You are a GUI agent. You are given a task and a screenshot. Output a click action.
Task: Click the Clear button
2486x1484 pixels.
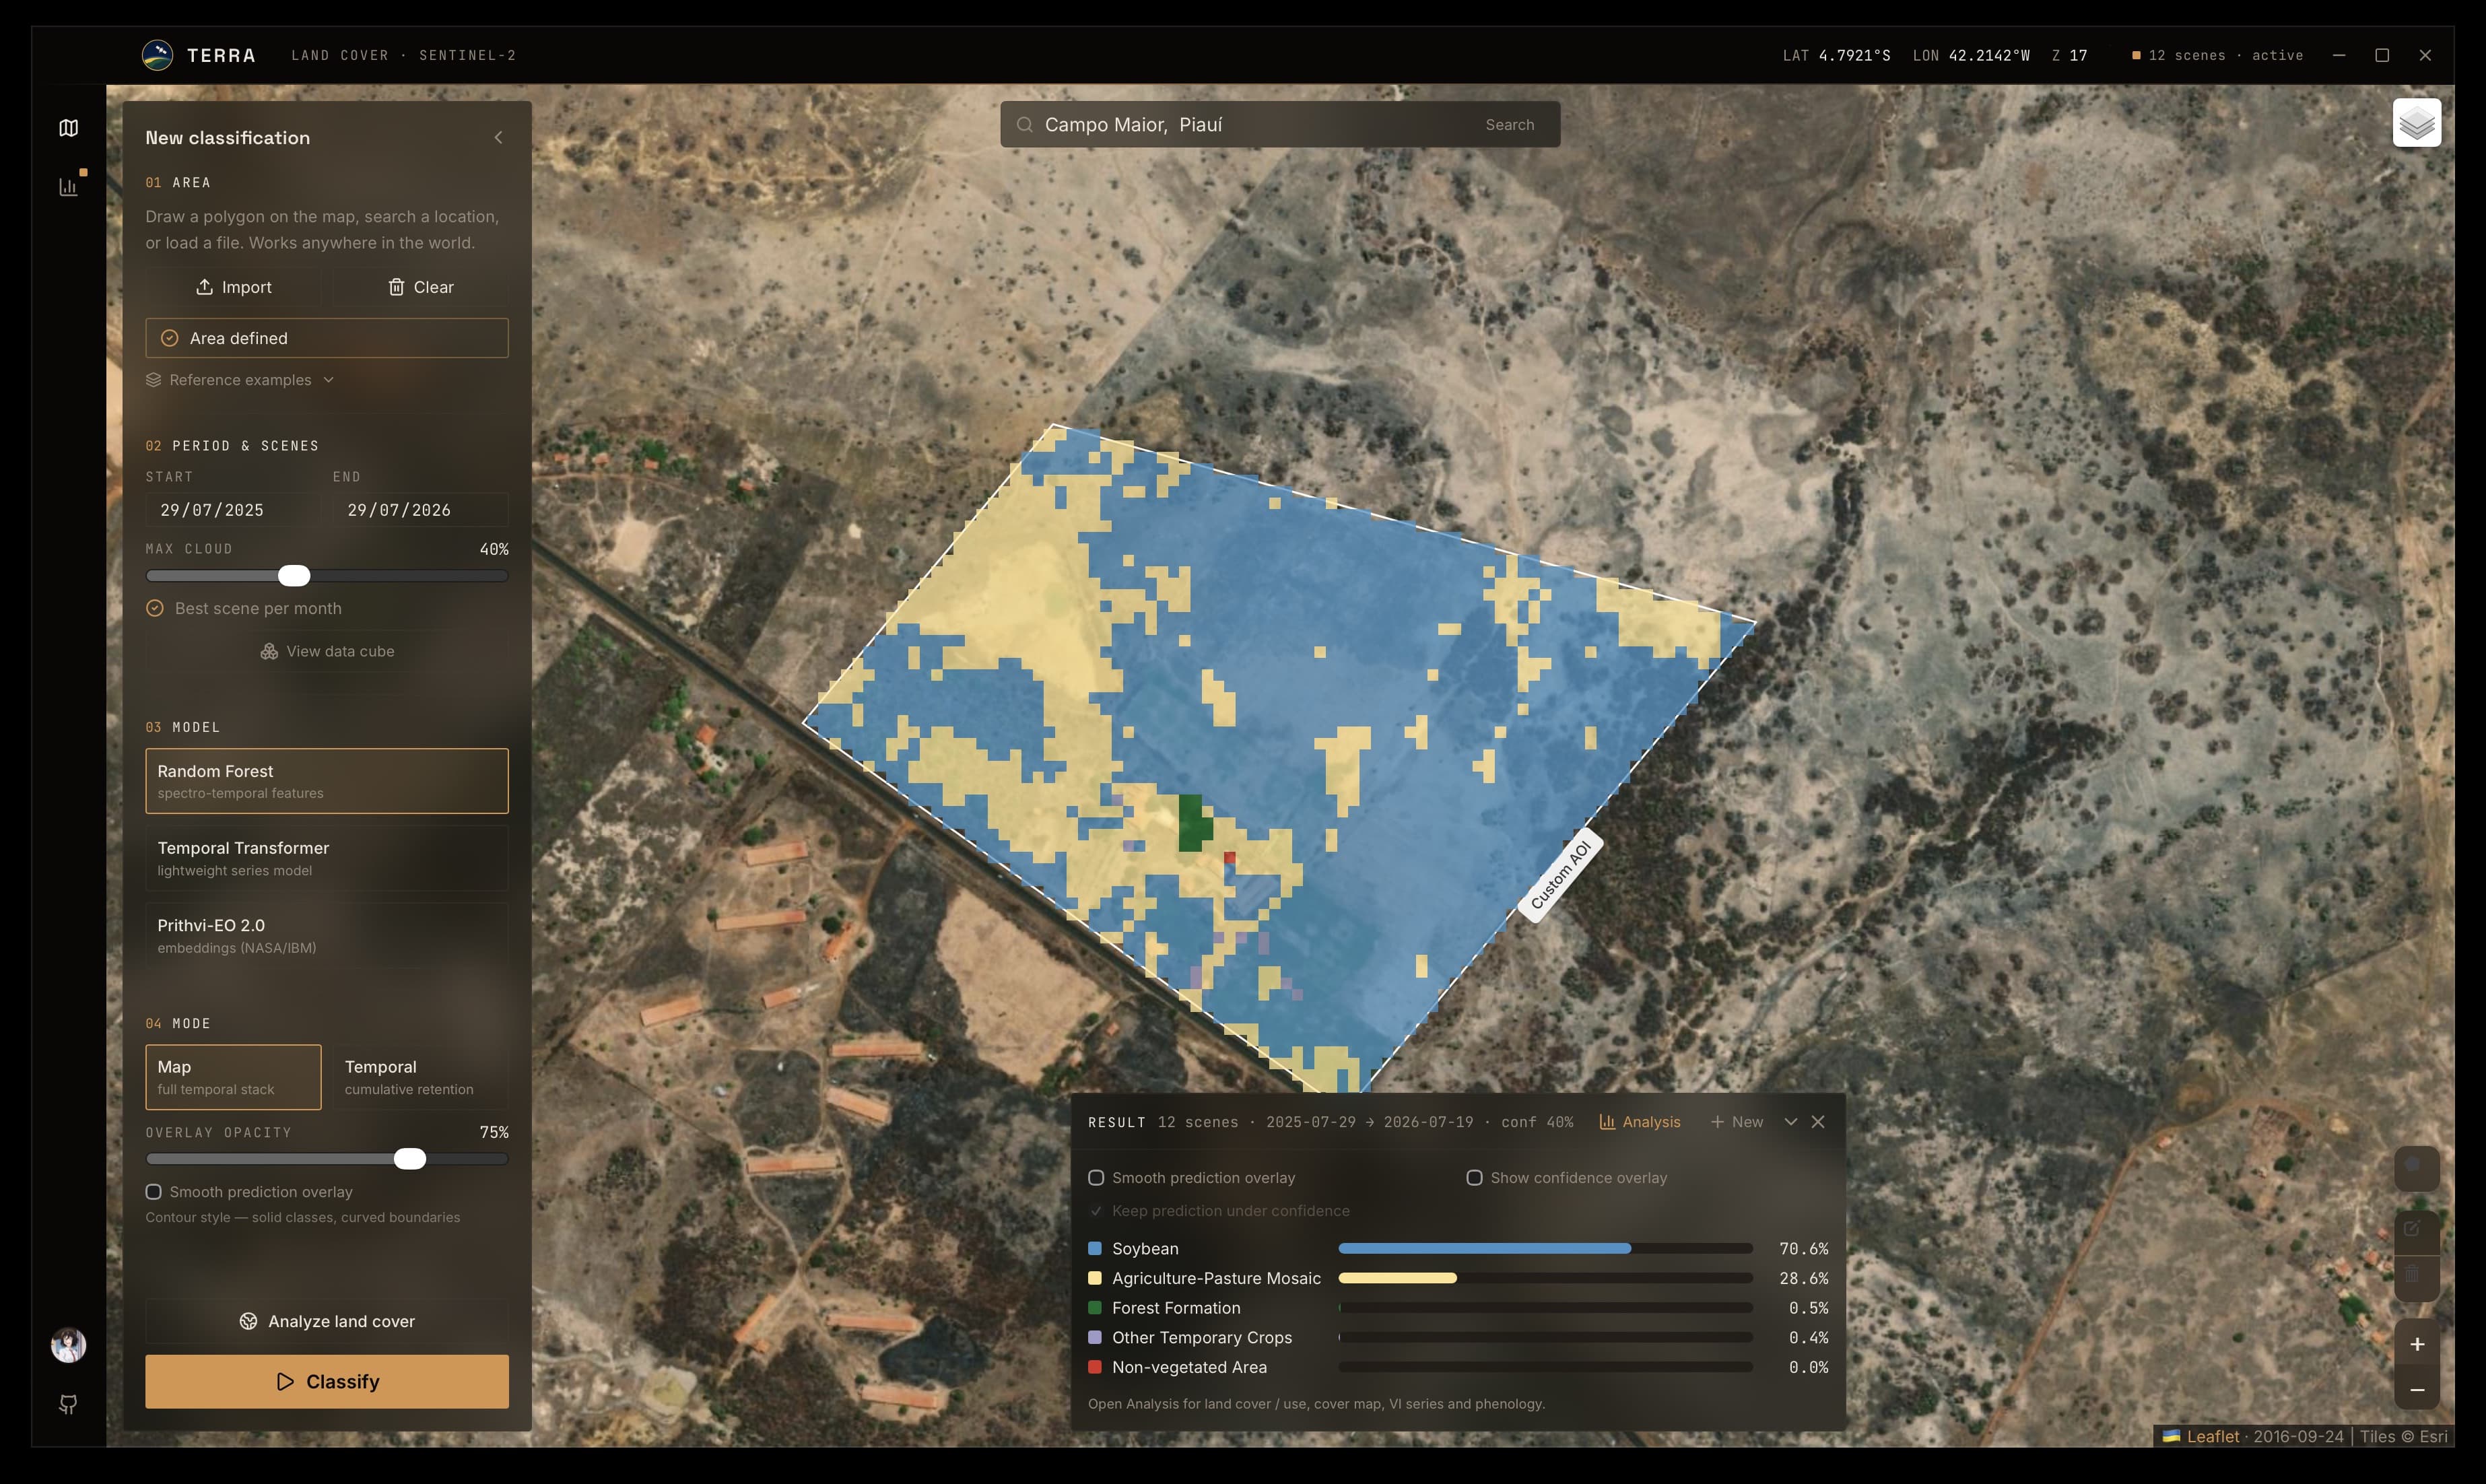(421, 287)
